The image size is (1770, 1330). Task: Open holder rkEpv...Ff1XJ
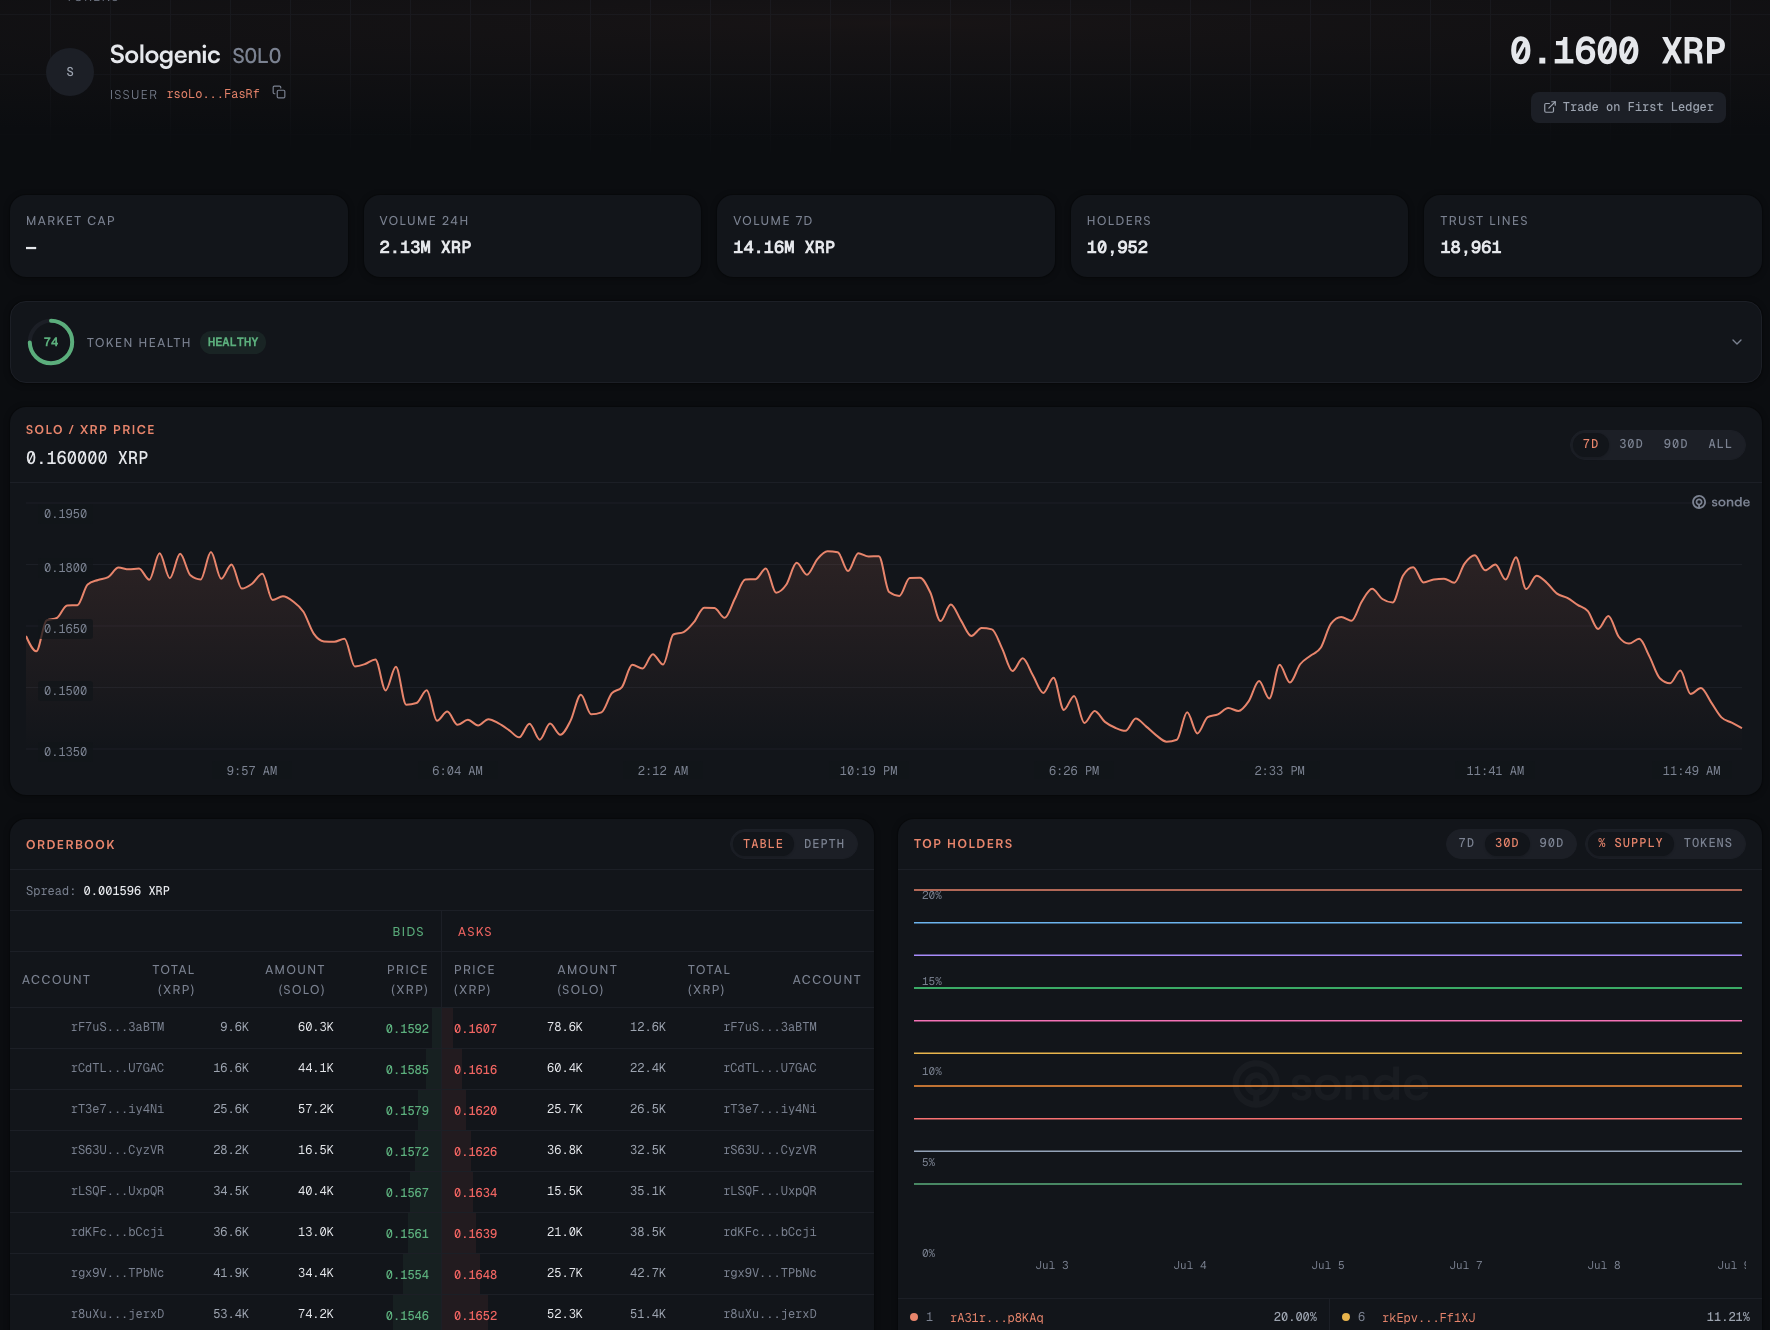[1429, 1318]
